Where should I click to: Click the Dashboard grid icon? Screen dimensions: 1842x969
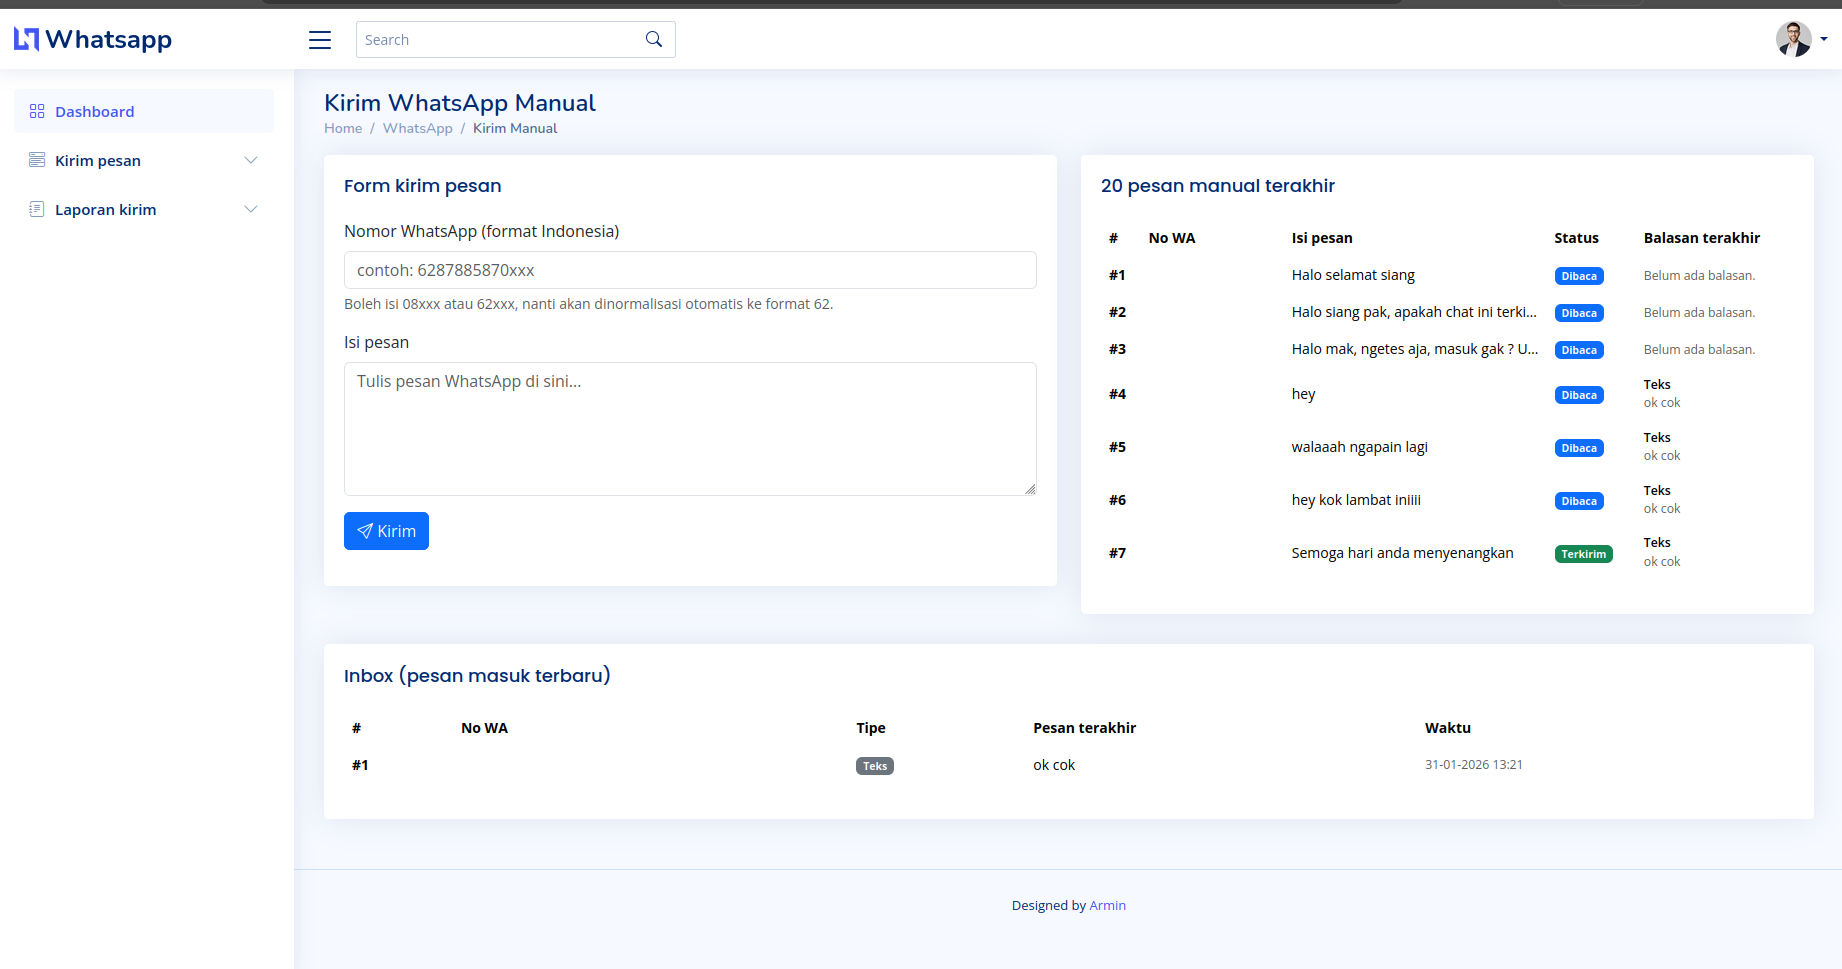37,111
